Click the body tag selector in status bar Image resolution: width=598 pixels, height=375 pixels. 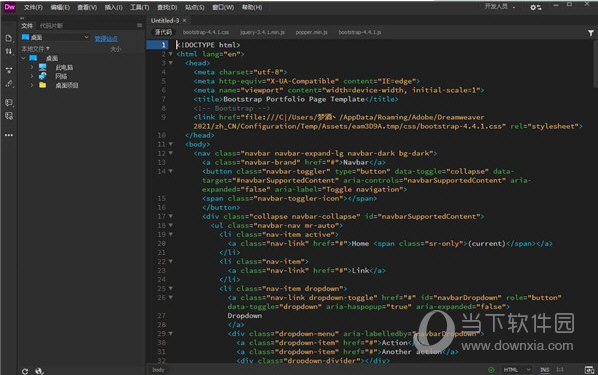(158, 370)
